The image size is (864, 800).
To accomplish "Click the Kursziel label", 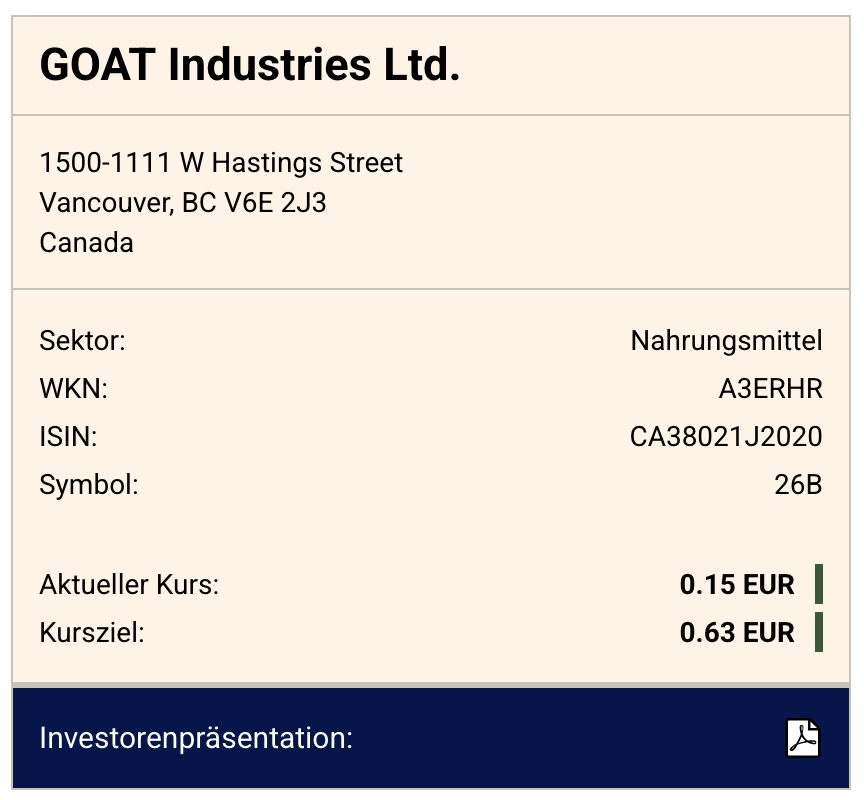I will (92, 633).
